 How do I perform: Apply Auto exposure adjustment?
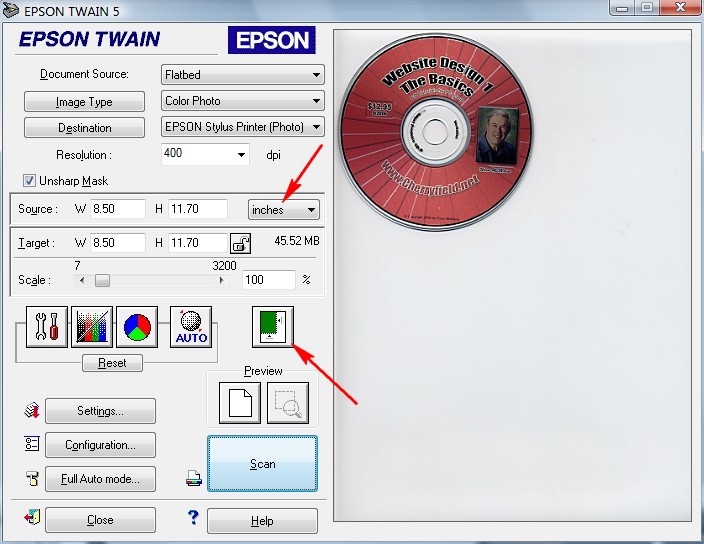click(191, 327)
